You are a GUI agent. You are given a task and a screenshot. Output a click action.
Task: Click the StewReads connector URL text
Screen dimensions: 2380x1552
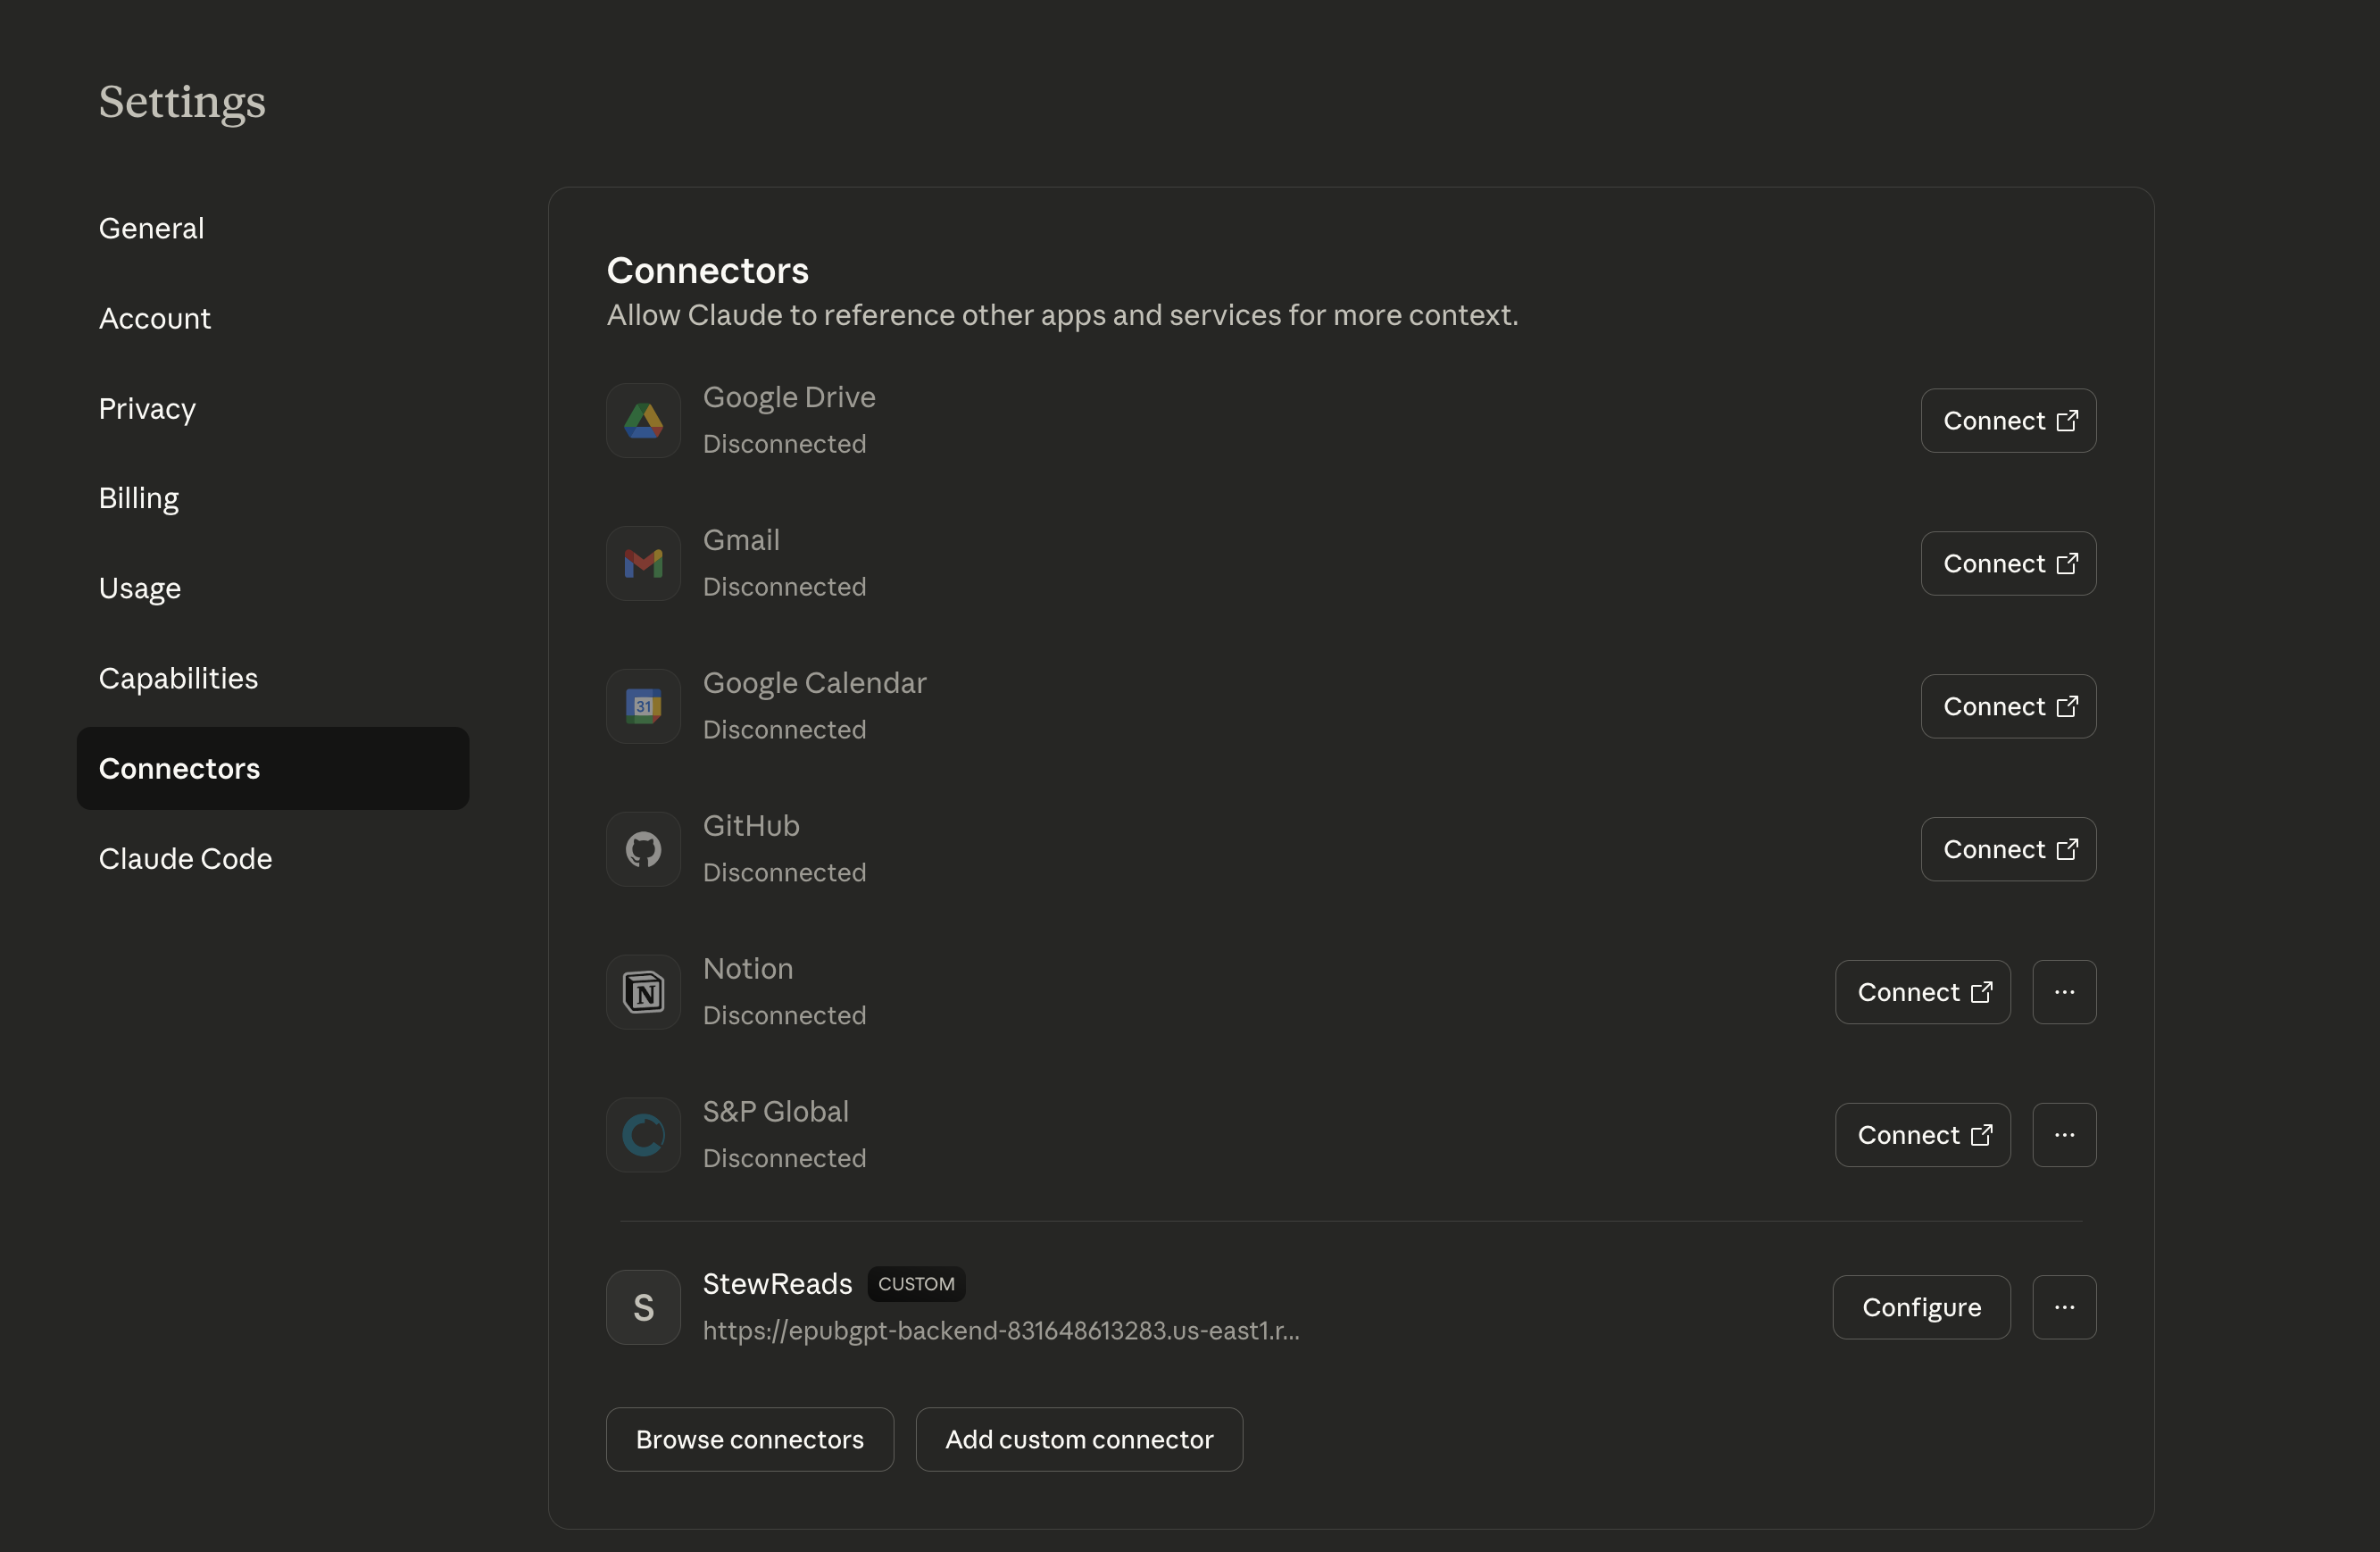[1001, 1332]
